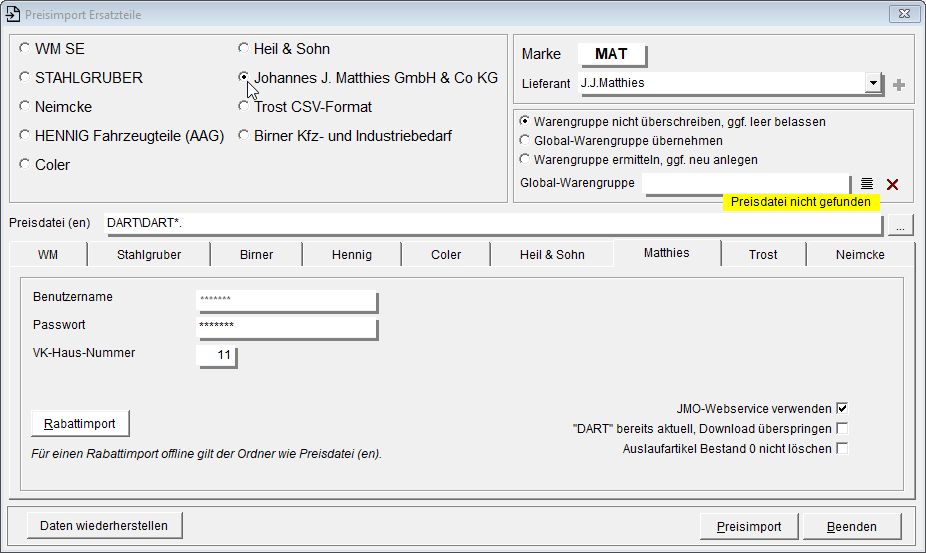This screenshot has width=926, height=553.
Task: Click into the Benutzername field
Action: click(x=286, y=300)
